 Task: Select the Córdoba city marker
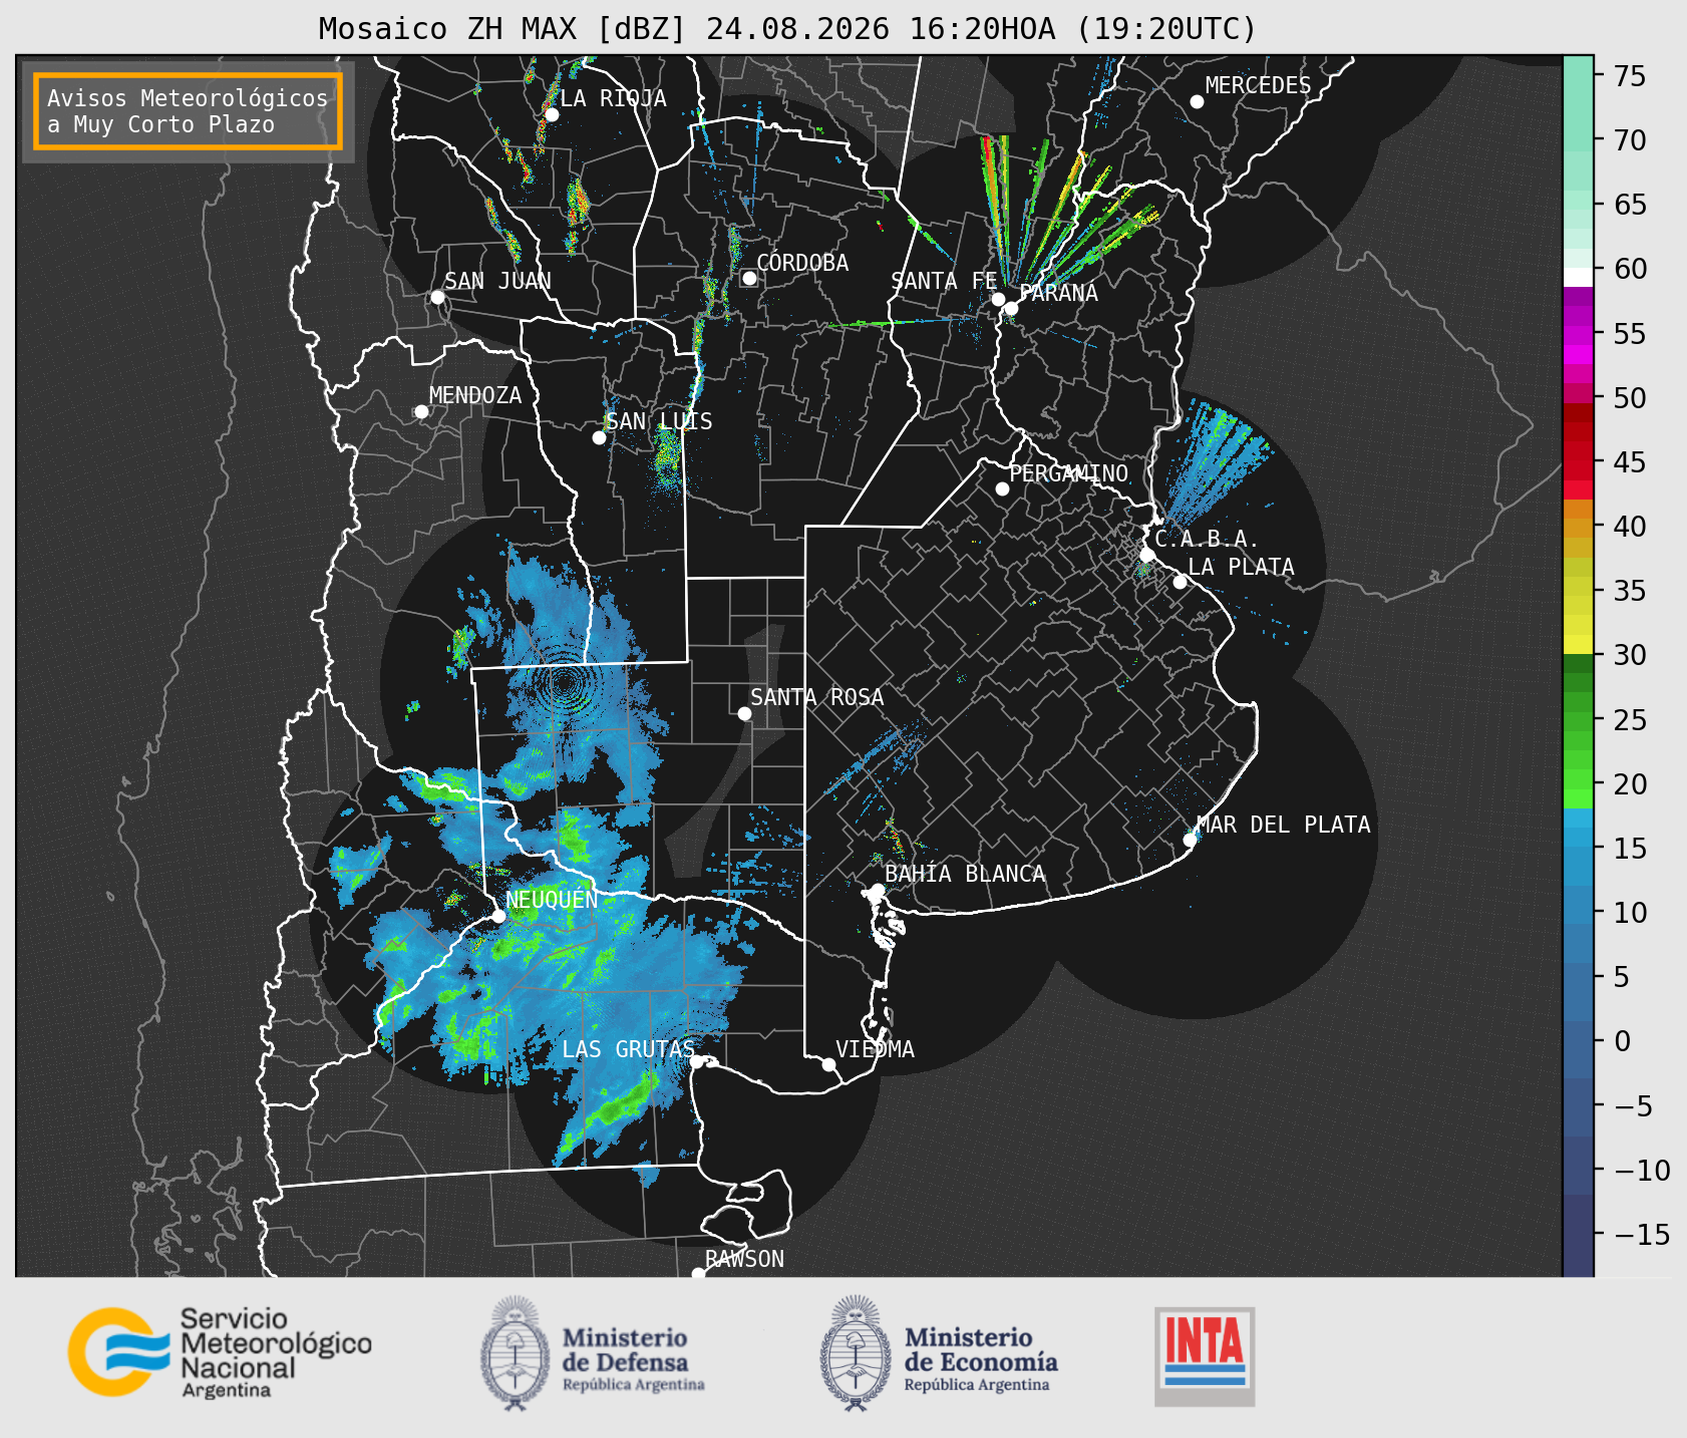coord(749,278)
